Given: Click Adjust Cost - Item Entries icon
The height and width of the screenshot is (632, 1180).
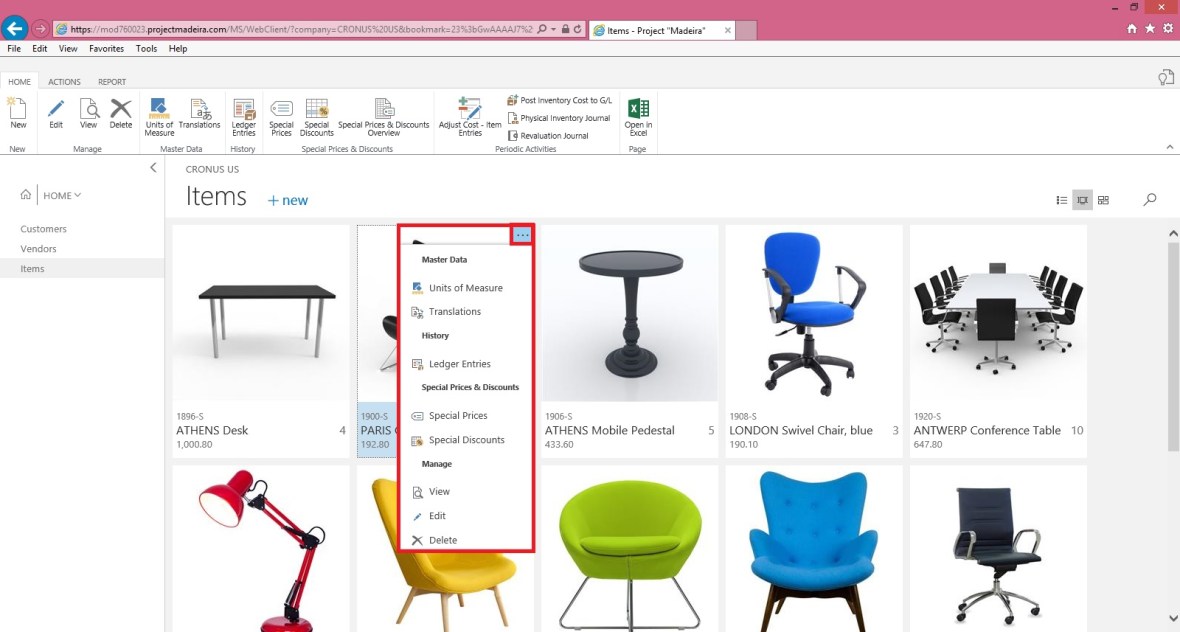Looking at the screenshot, I should [470, 116].
